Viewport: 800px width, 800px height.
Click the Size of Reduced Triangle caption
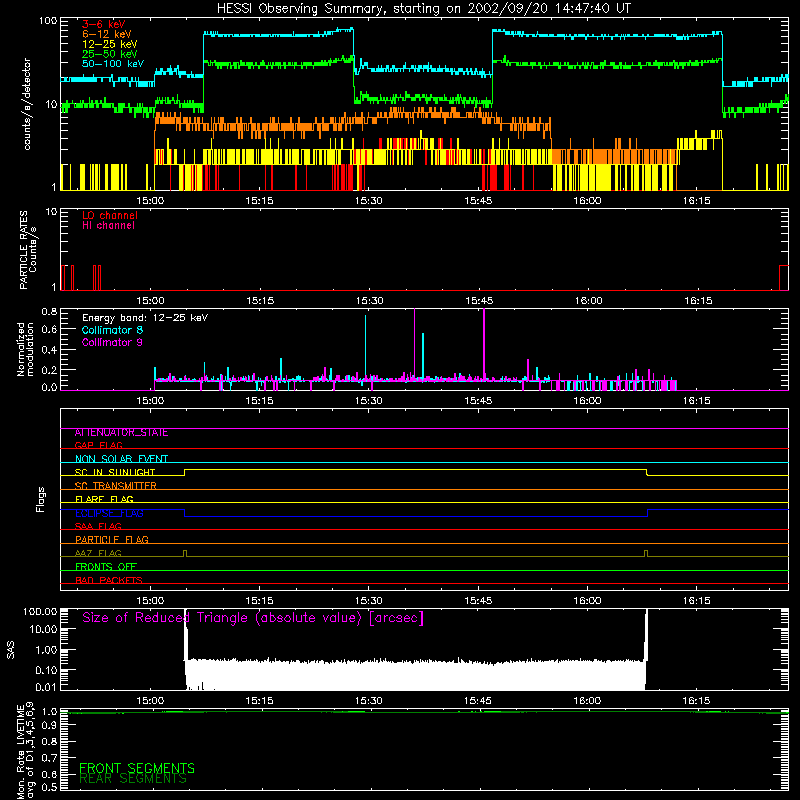pyautogui.click(x=253, y=618)
